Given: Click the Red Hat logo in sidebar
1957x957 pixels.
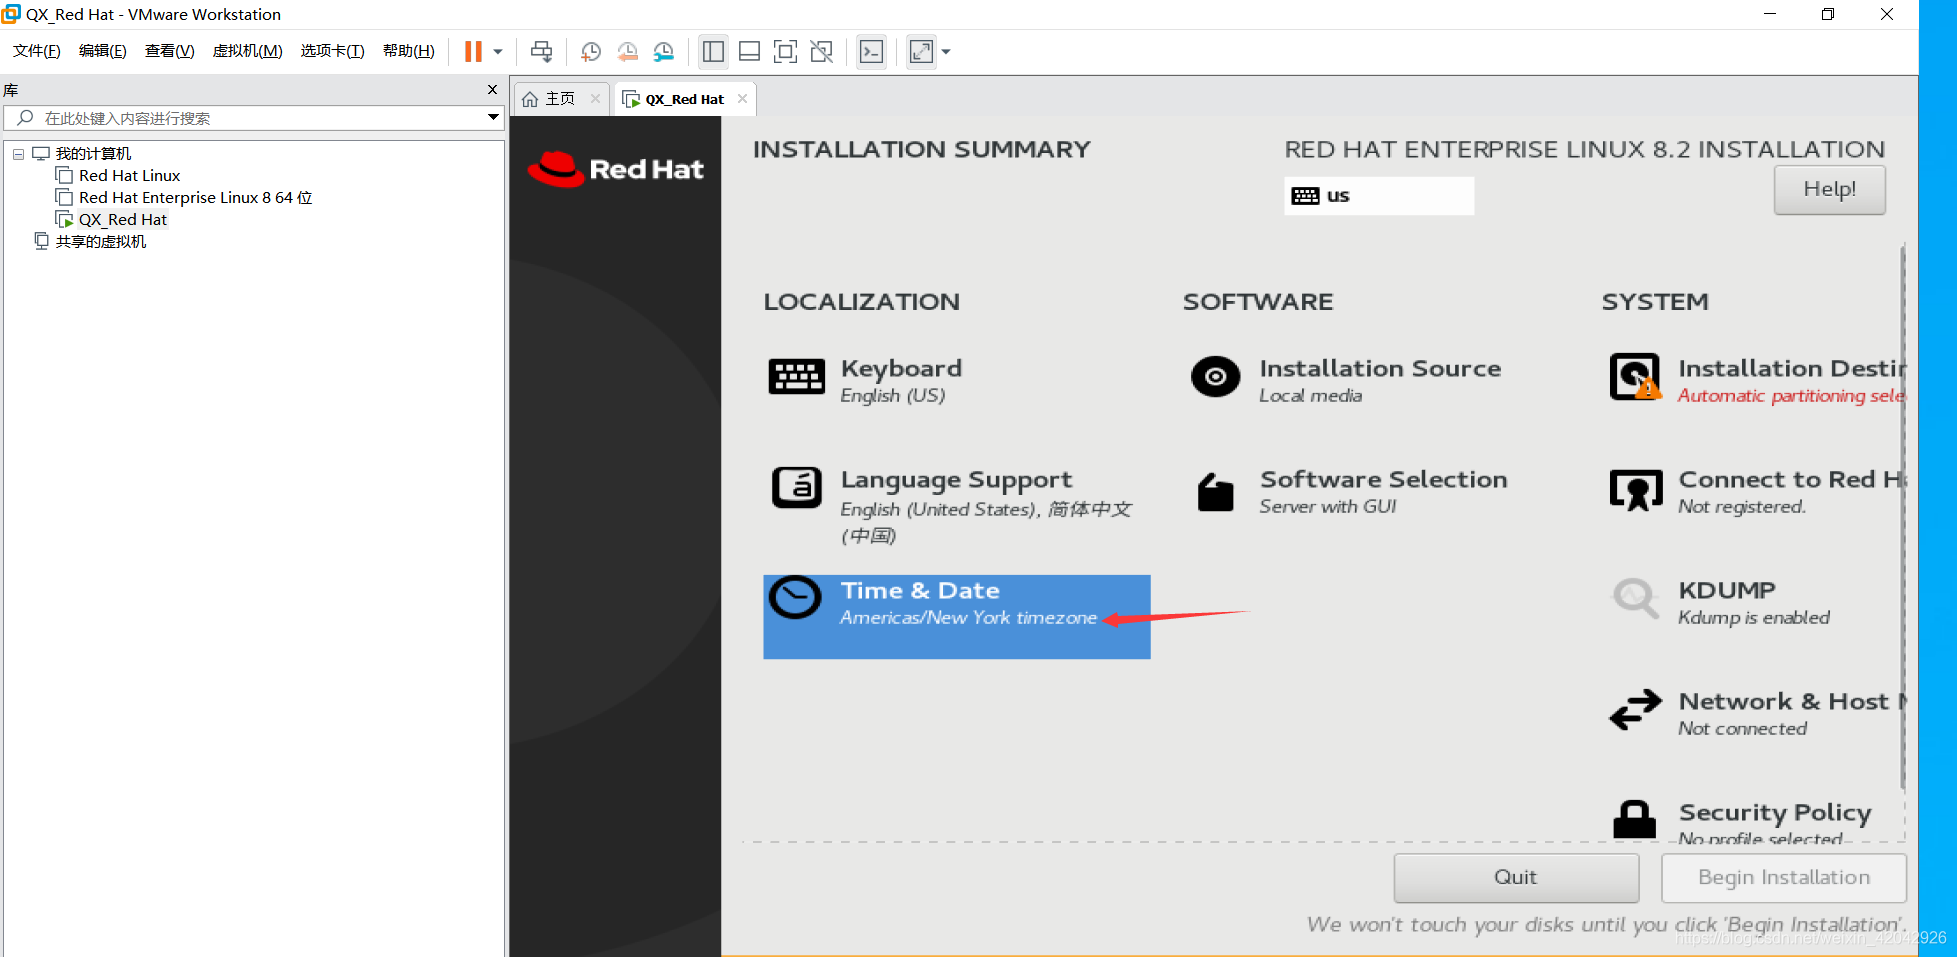Looking at the screenshot, I should (x=616, y=169).
